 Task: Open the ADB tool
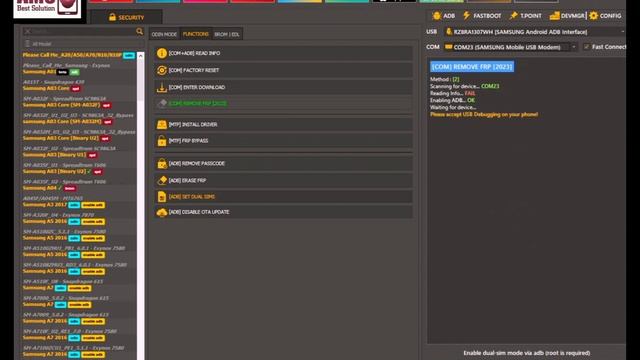[x=444, y=16]
